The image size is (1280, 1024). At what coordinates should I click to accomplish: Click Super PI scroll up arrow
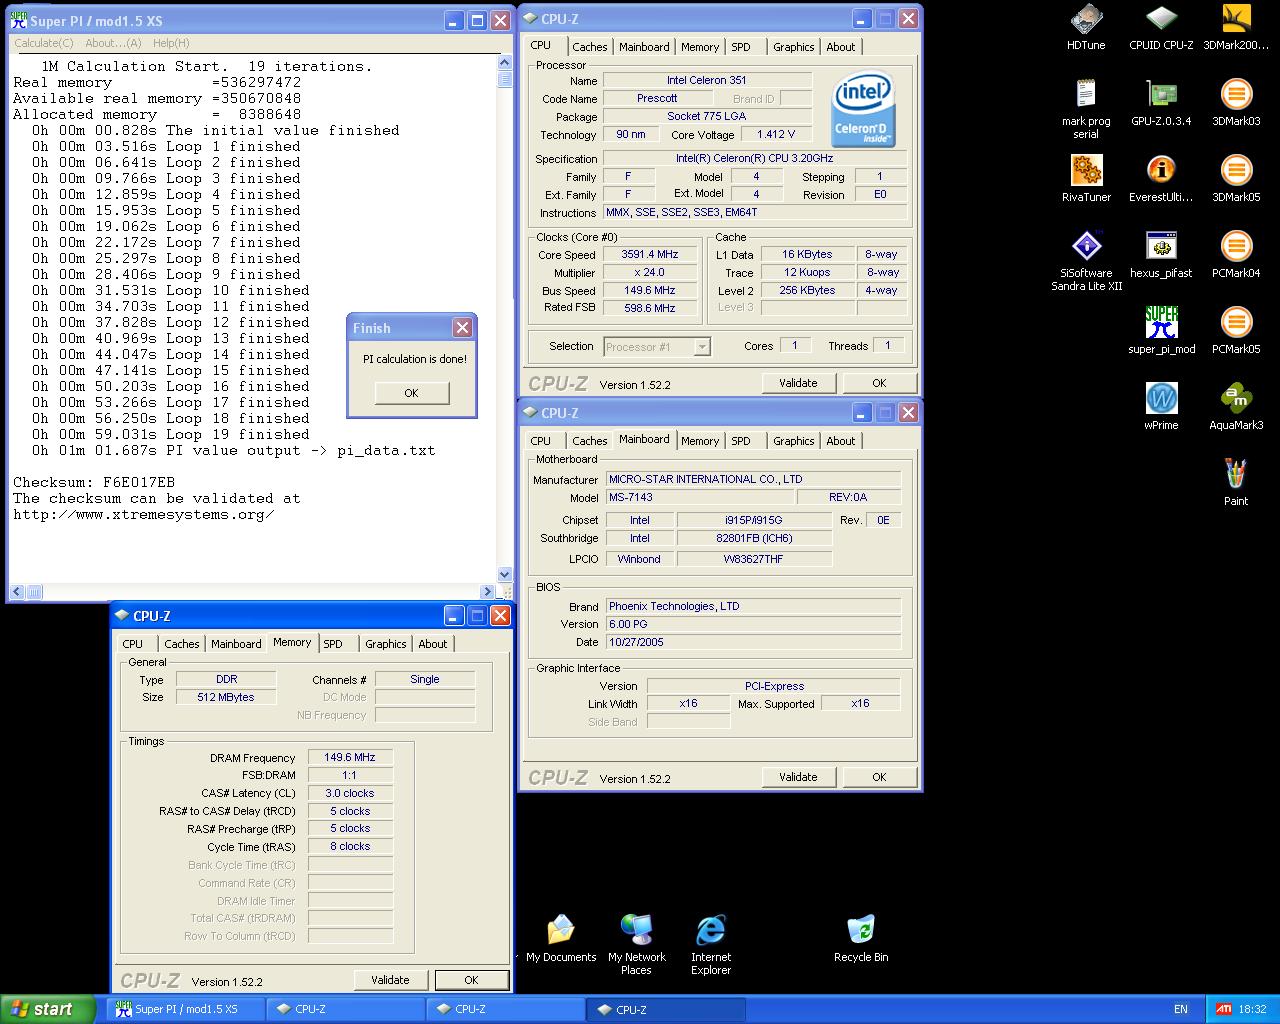click(x=504, y=63)
